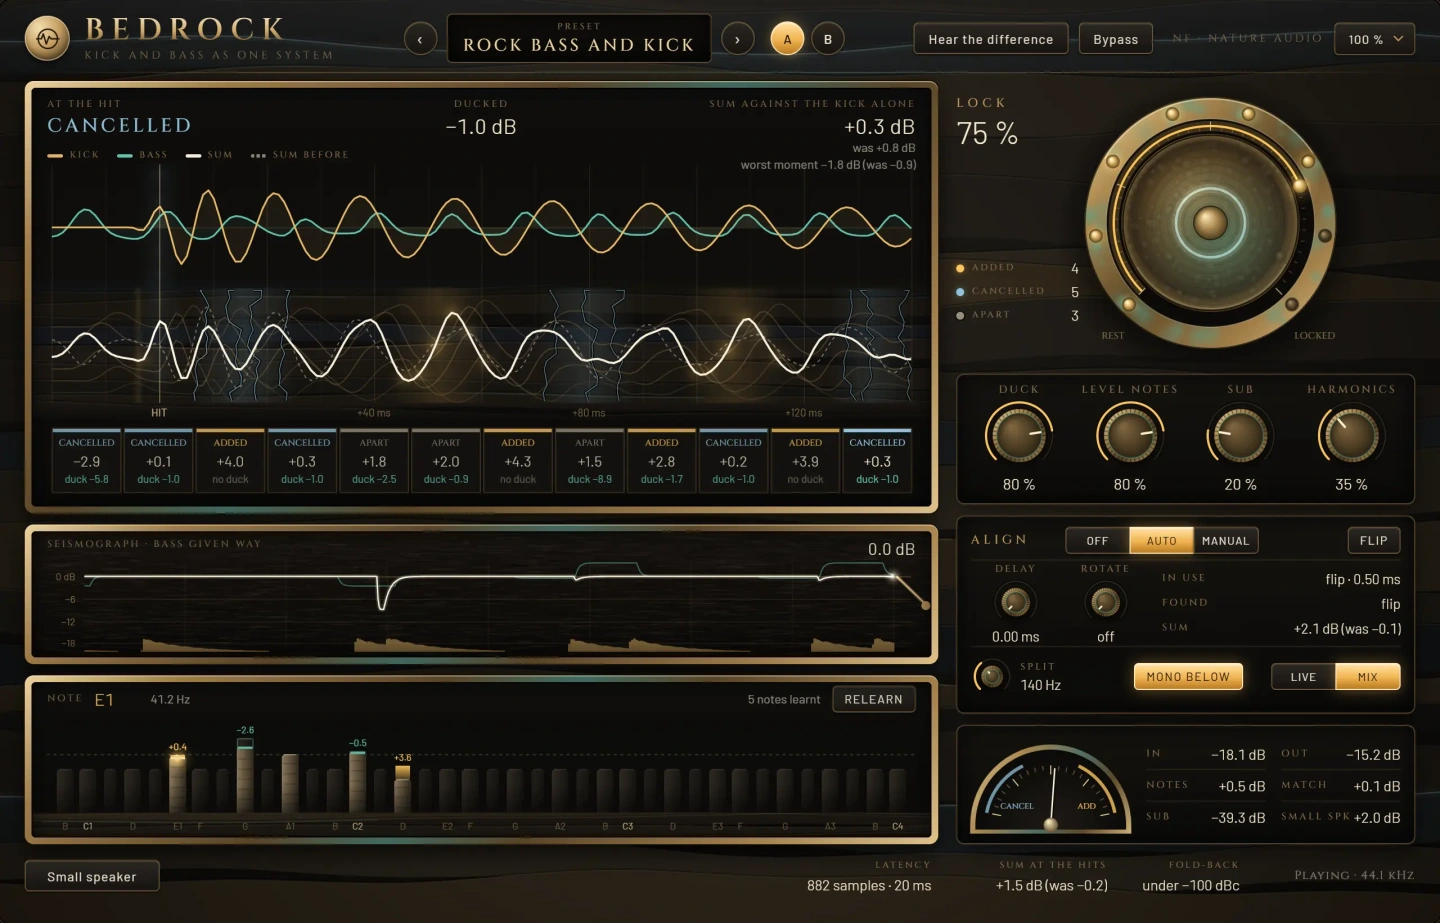Click Hear the difference button
This screenshot has height=923, width=1440.
click(991, 39)
